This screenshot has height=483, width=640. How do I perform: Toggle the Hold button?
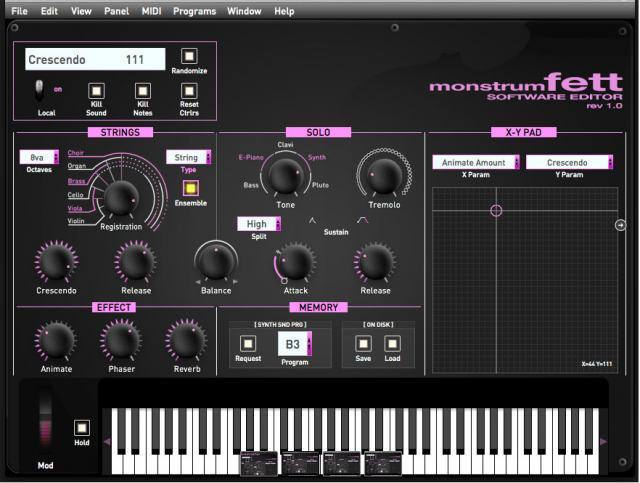82,428
